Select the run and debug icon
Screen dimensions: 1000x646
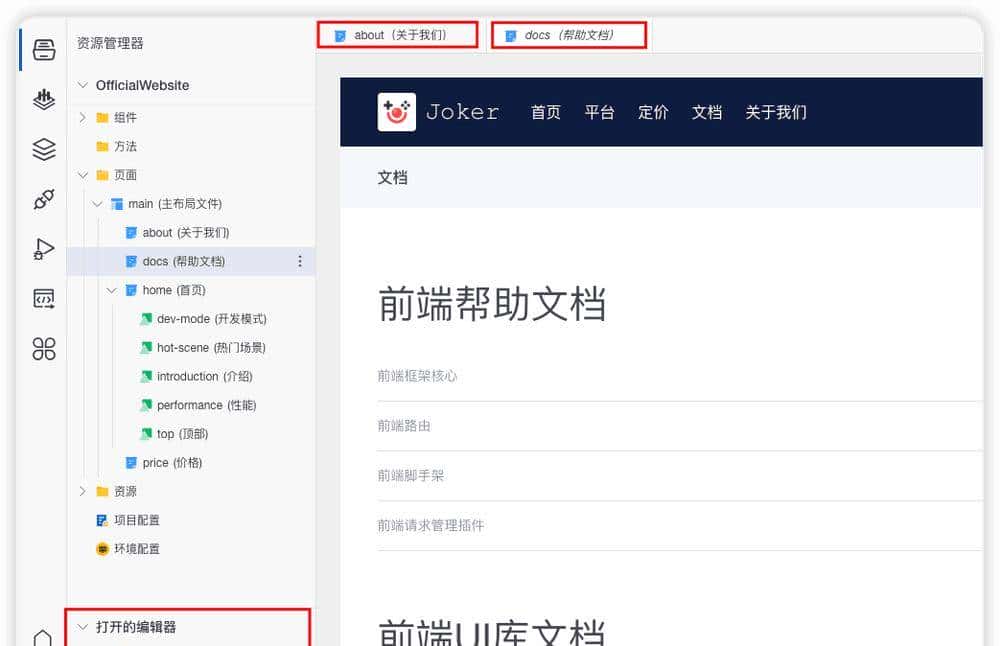(x=43, y=249)
